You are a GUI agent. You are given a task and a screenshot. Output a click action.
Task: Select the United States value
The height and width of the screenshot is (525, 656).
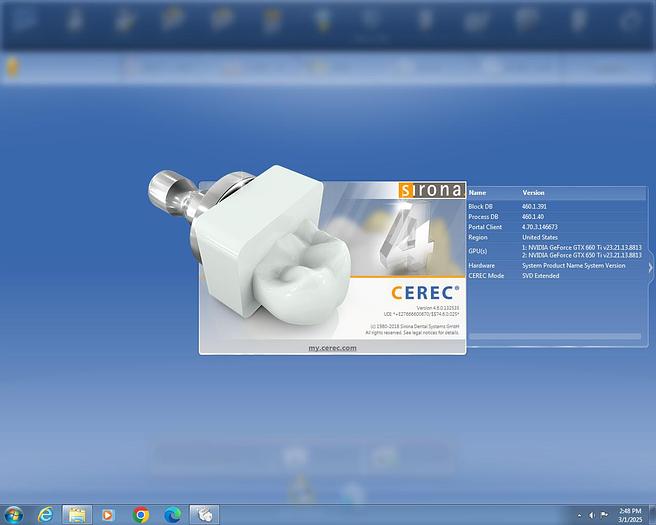pos(540,237)
